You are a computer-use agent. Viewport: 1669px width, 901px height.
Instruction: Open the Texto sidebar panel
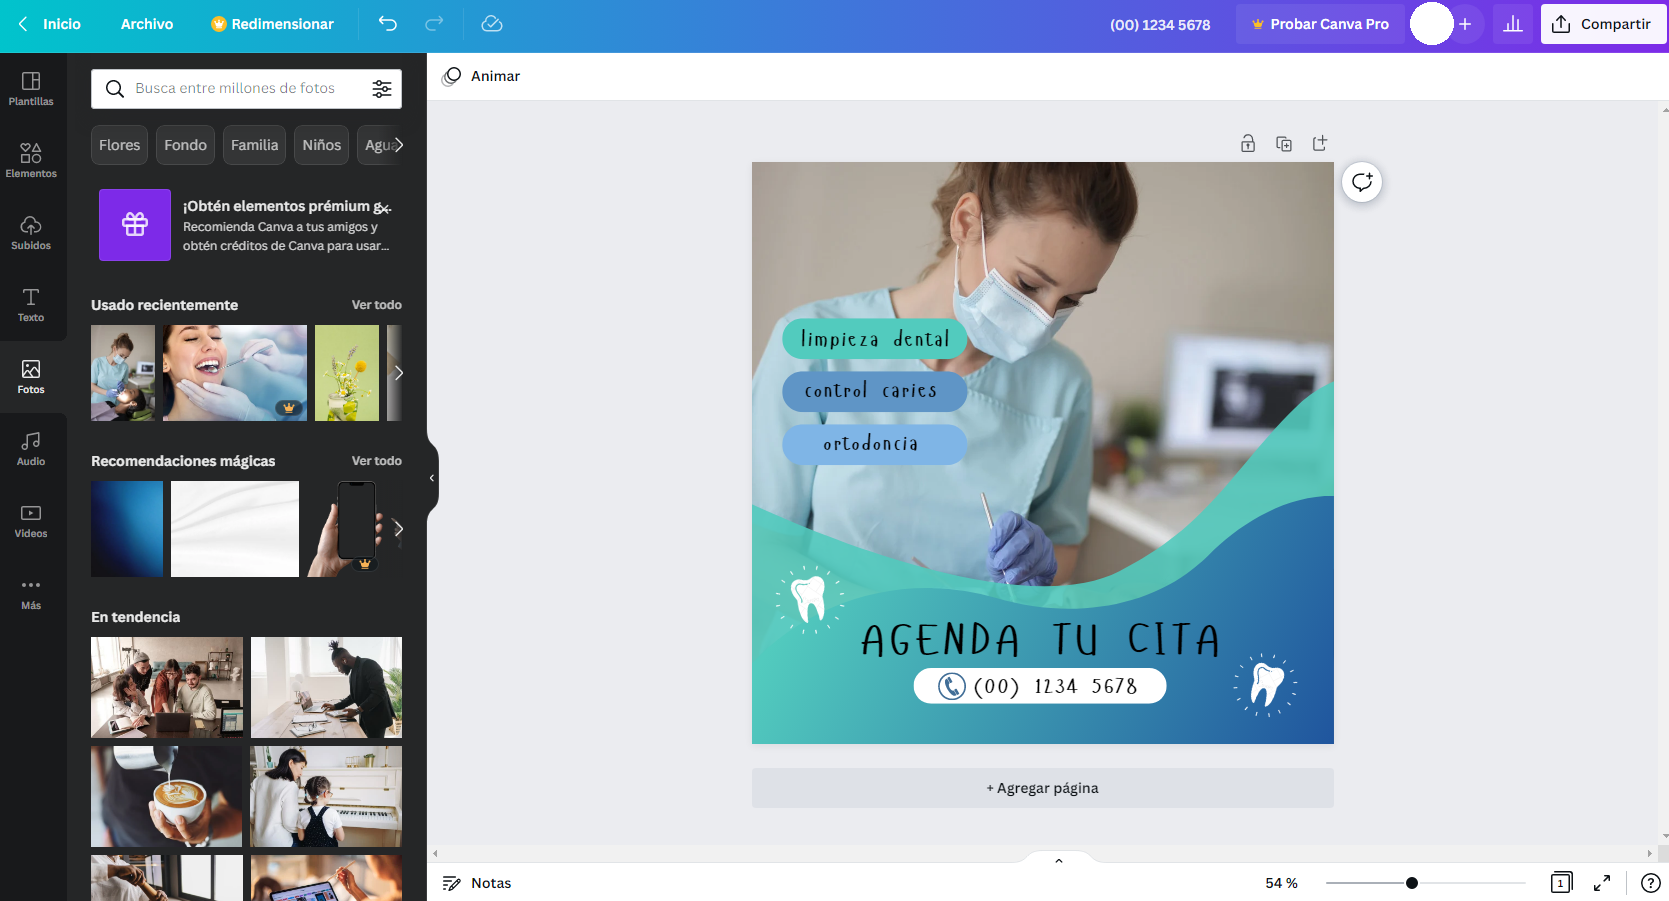click(x=31, y=305)
